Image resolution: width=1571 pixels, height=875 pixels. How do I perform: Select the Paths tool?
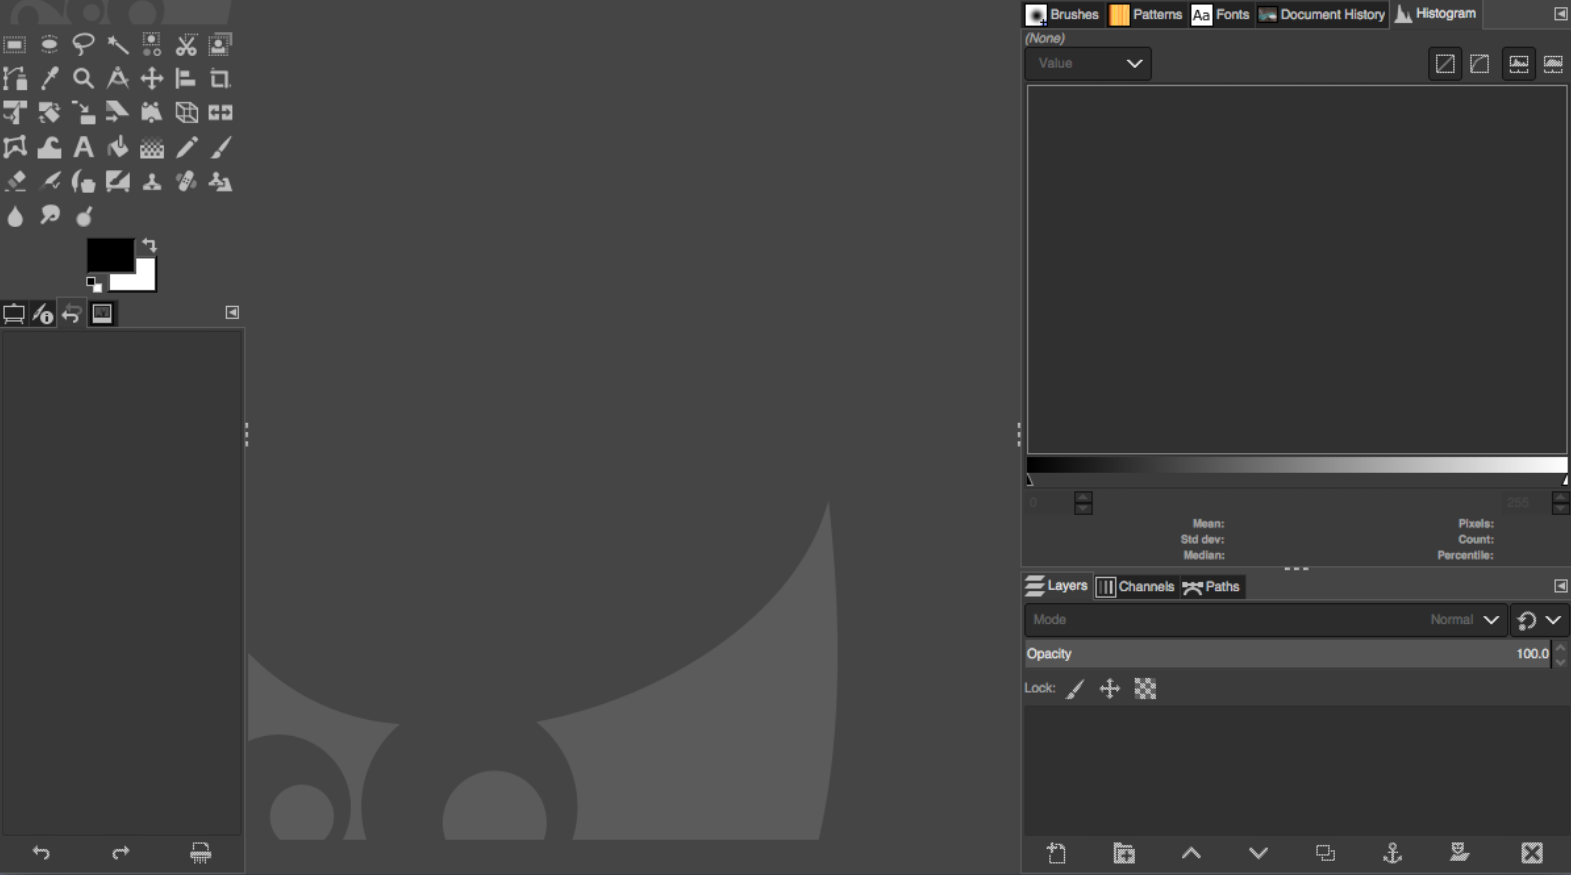[x=15, y=79]
